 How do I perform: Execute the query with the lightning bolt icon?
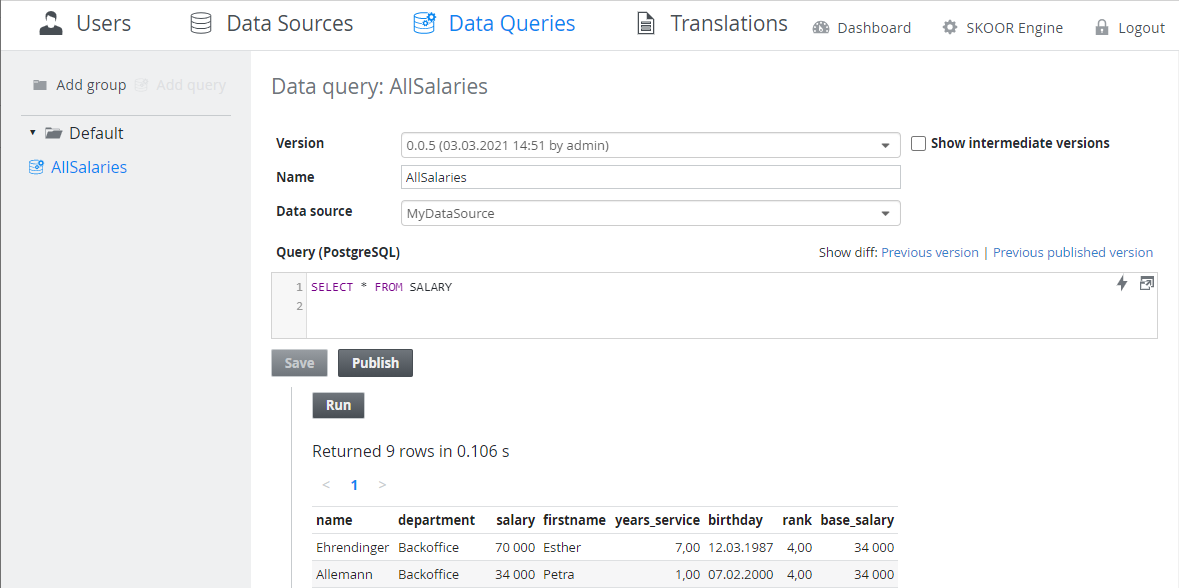pyautogui.click(x=1121, y=283)
